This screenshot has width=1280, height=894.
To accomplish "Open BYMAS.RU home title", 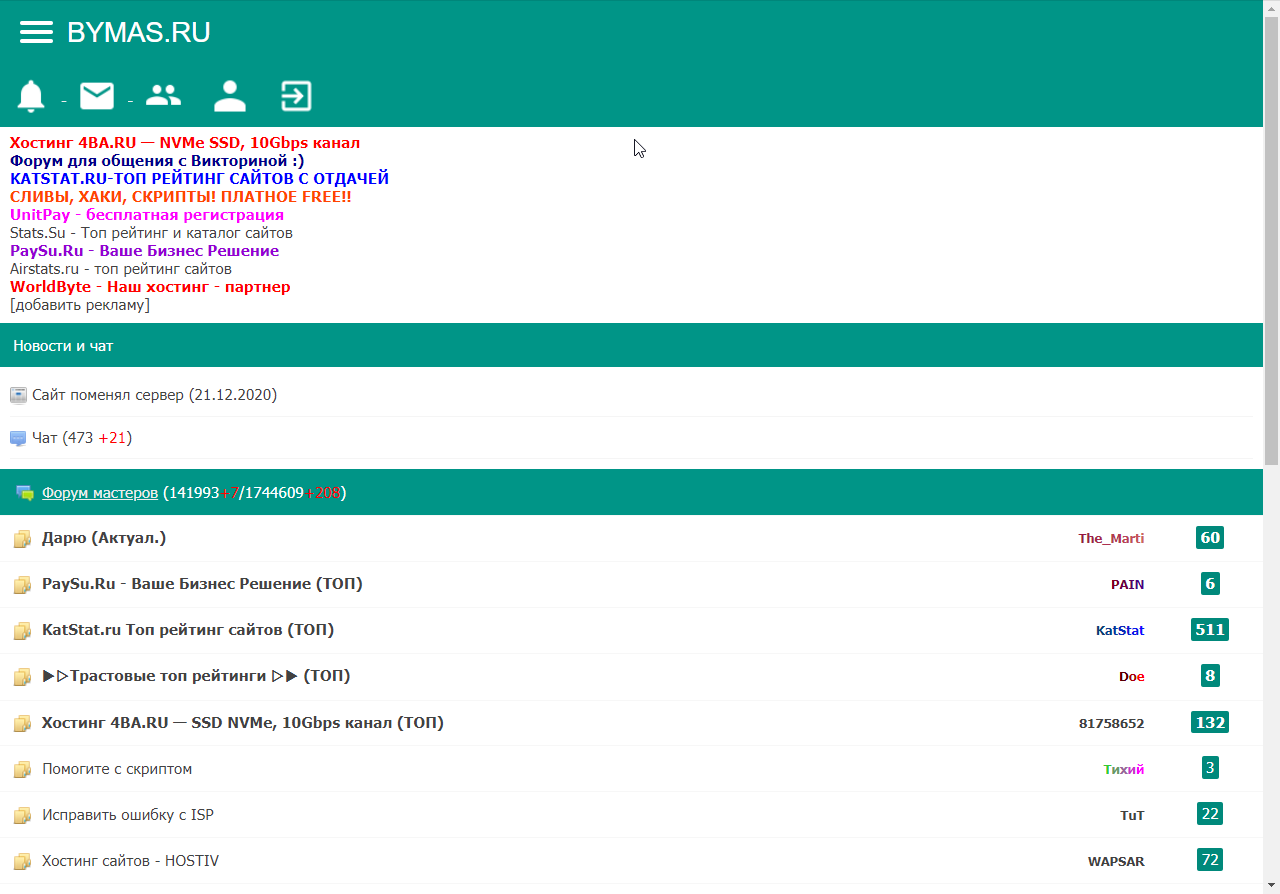I will click(138, 32).
